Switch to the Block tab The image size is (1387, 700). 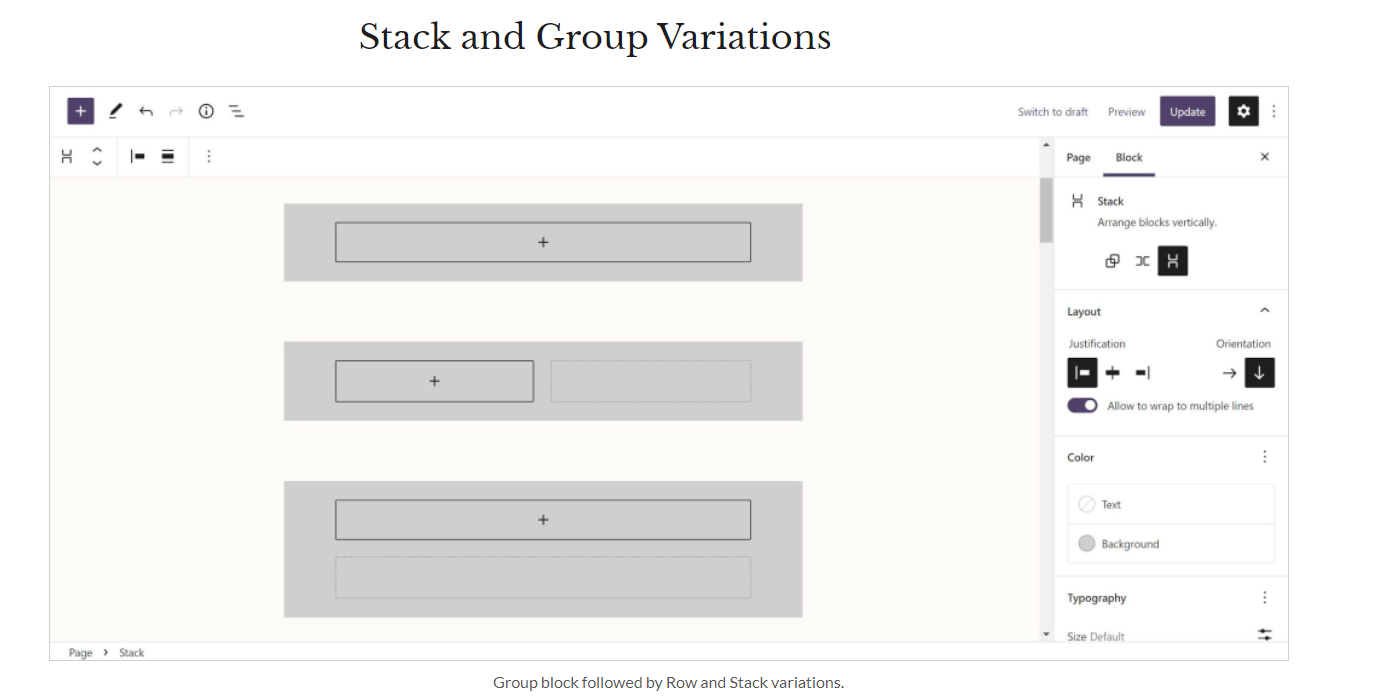[x=1129, y=157]
